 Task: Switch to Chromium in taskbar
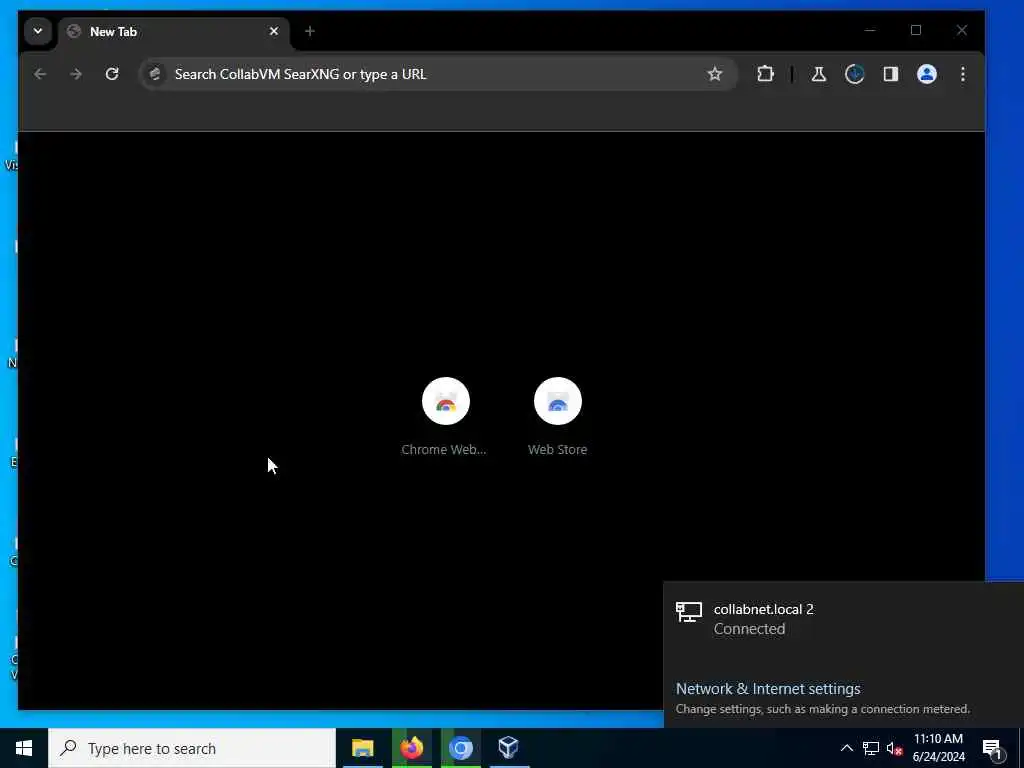[x=460, y=748]
